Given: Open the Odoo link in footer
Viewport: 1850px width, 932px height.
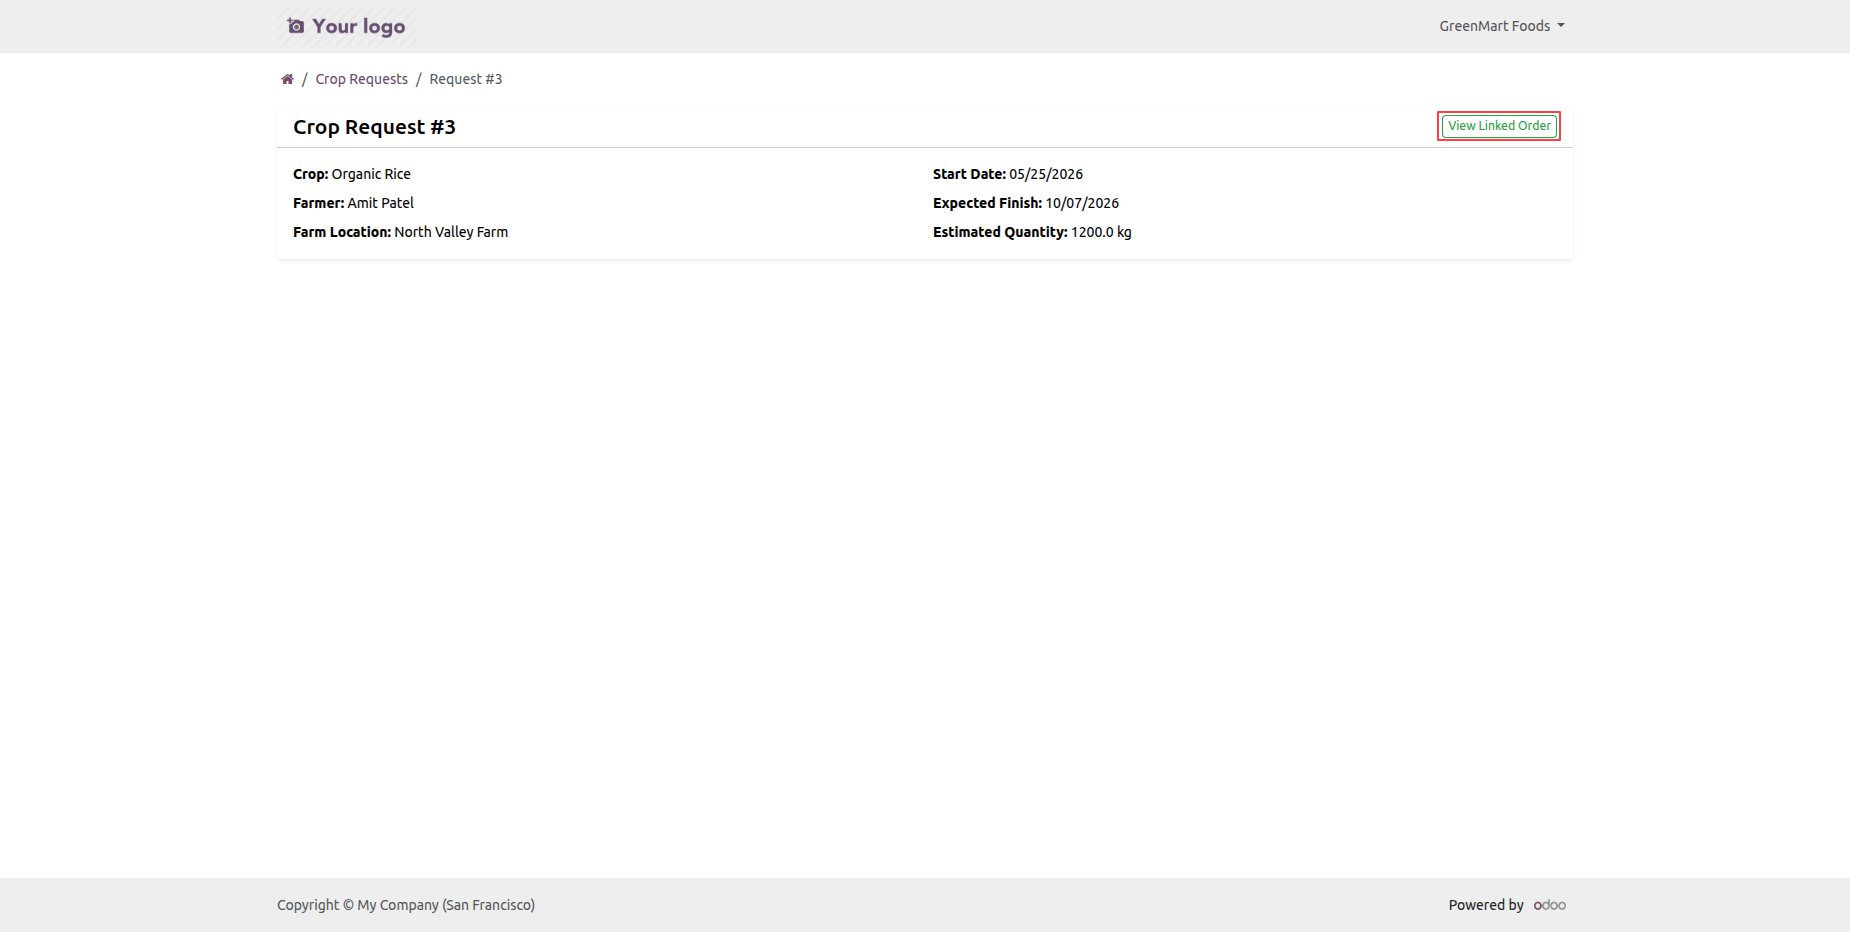Looking at the screenshot, I should [1550, 905].
